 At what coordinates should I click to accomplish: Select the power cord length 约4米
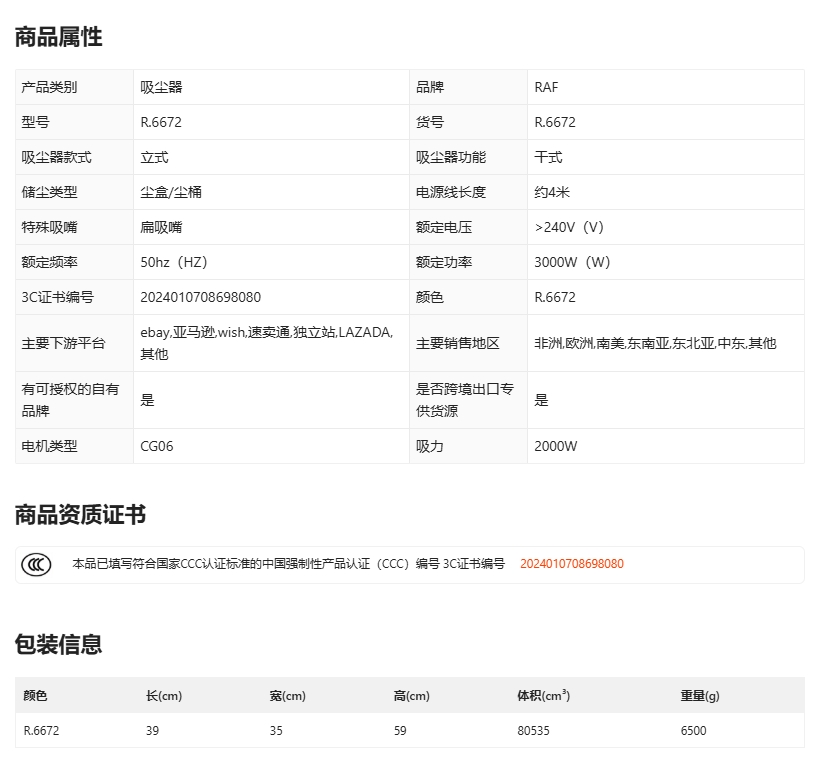coord(552,192)
